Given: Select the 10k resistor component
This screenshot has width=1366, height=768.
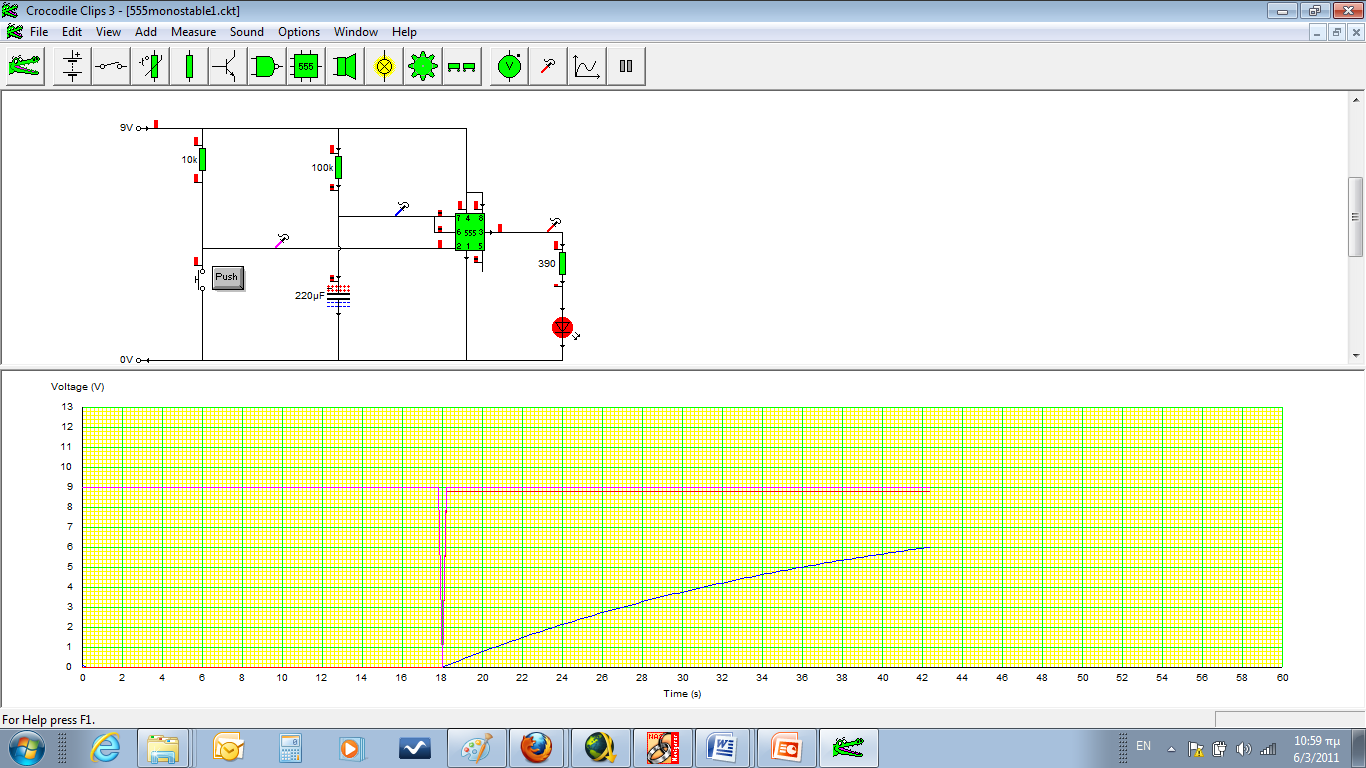Looking at the screenshot, I should (x=202, y=159).
